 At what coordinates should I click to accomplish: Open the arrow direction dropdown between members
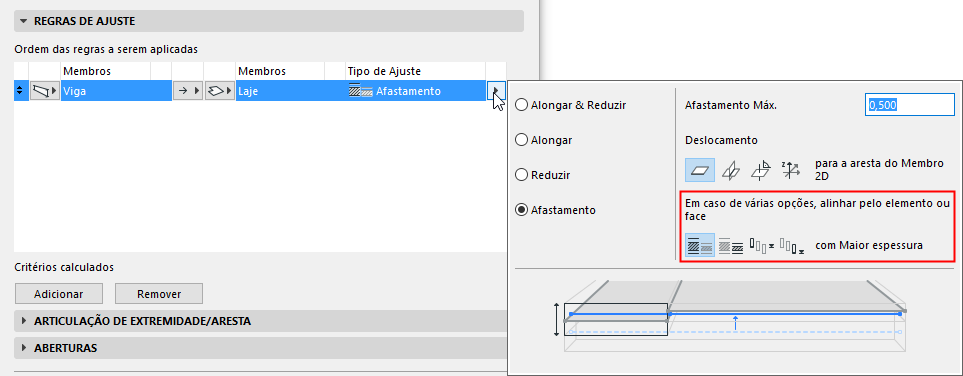click(187, 91)
